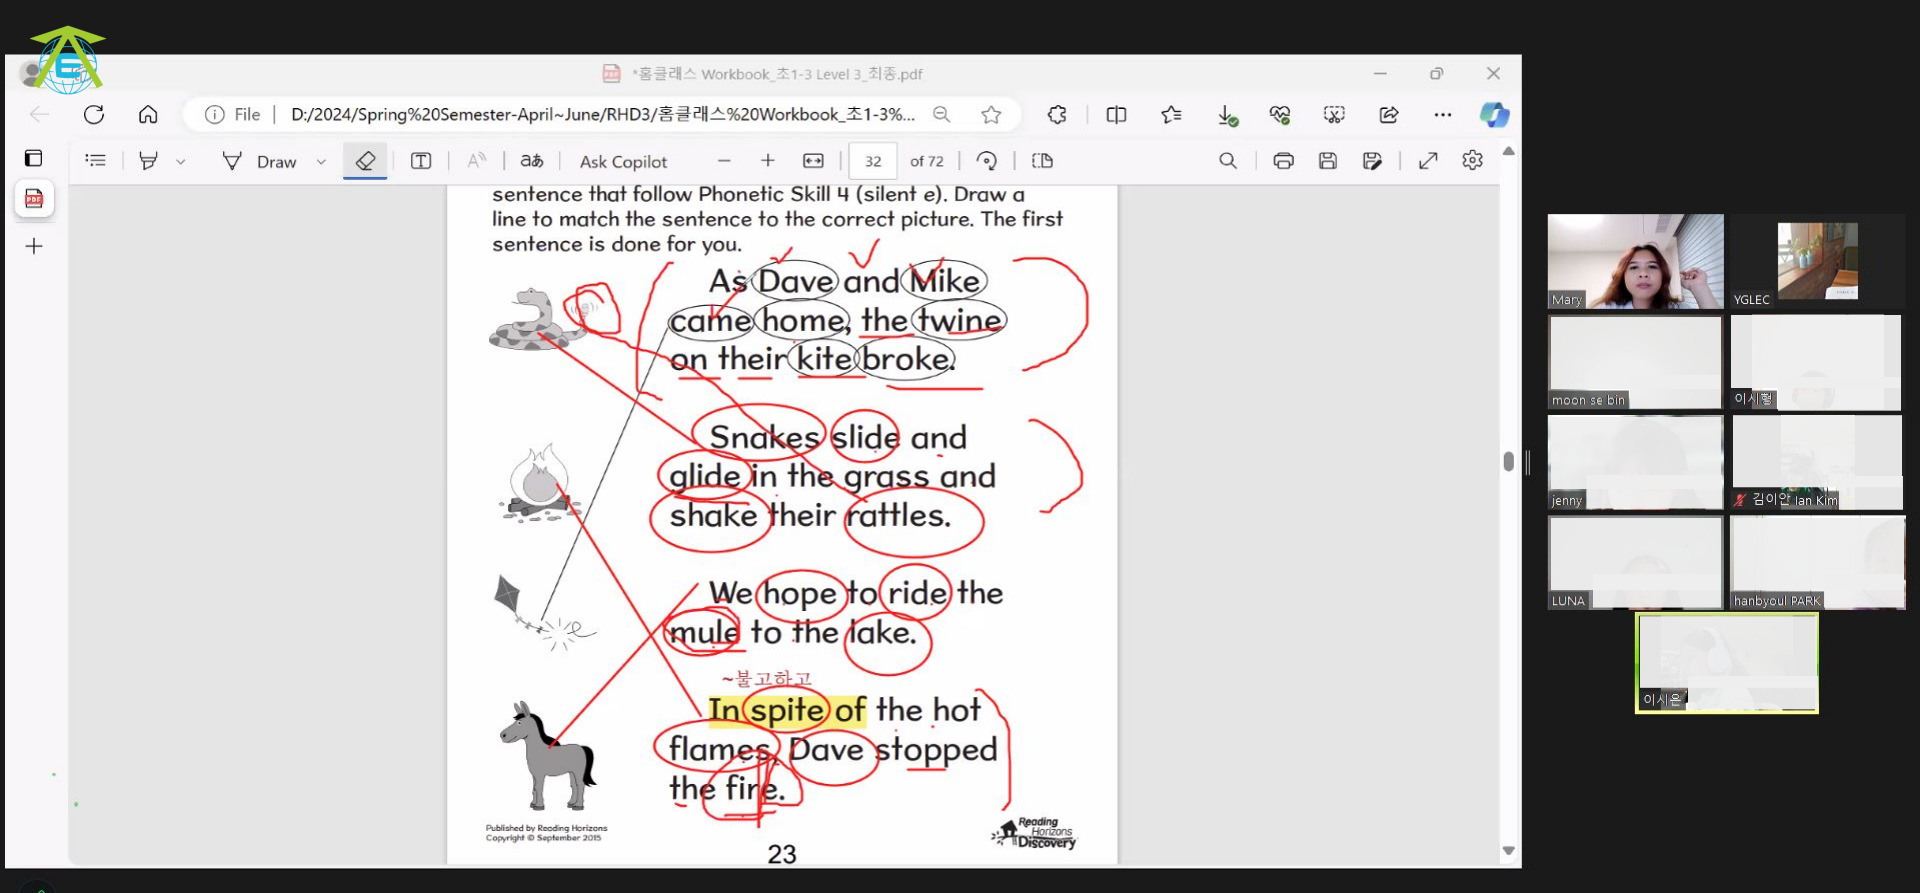Toggle the tab actions sidebar icon

(x=33, y=158)
